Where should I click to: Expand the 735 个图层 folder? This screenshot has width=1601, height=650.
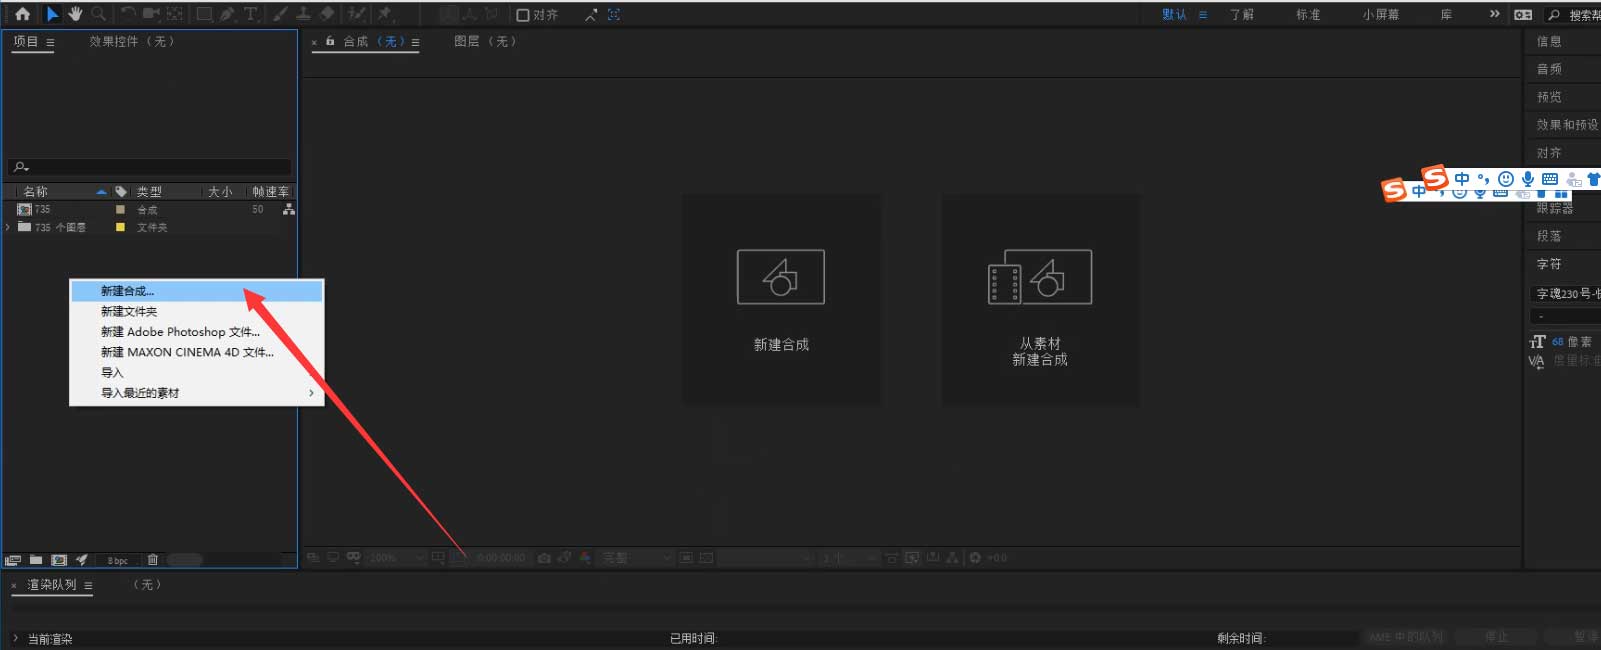[9, 228]
